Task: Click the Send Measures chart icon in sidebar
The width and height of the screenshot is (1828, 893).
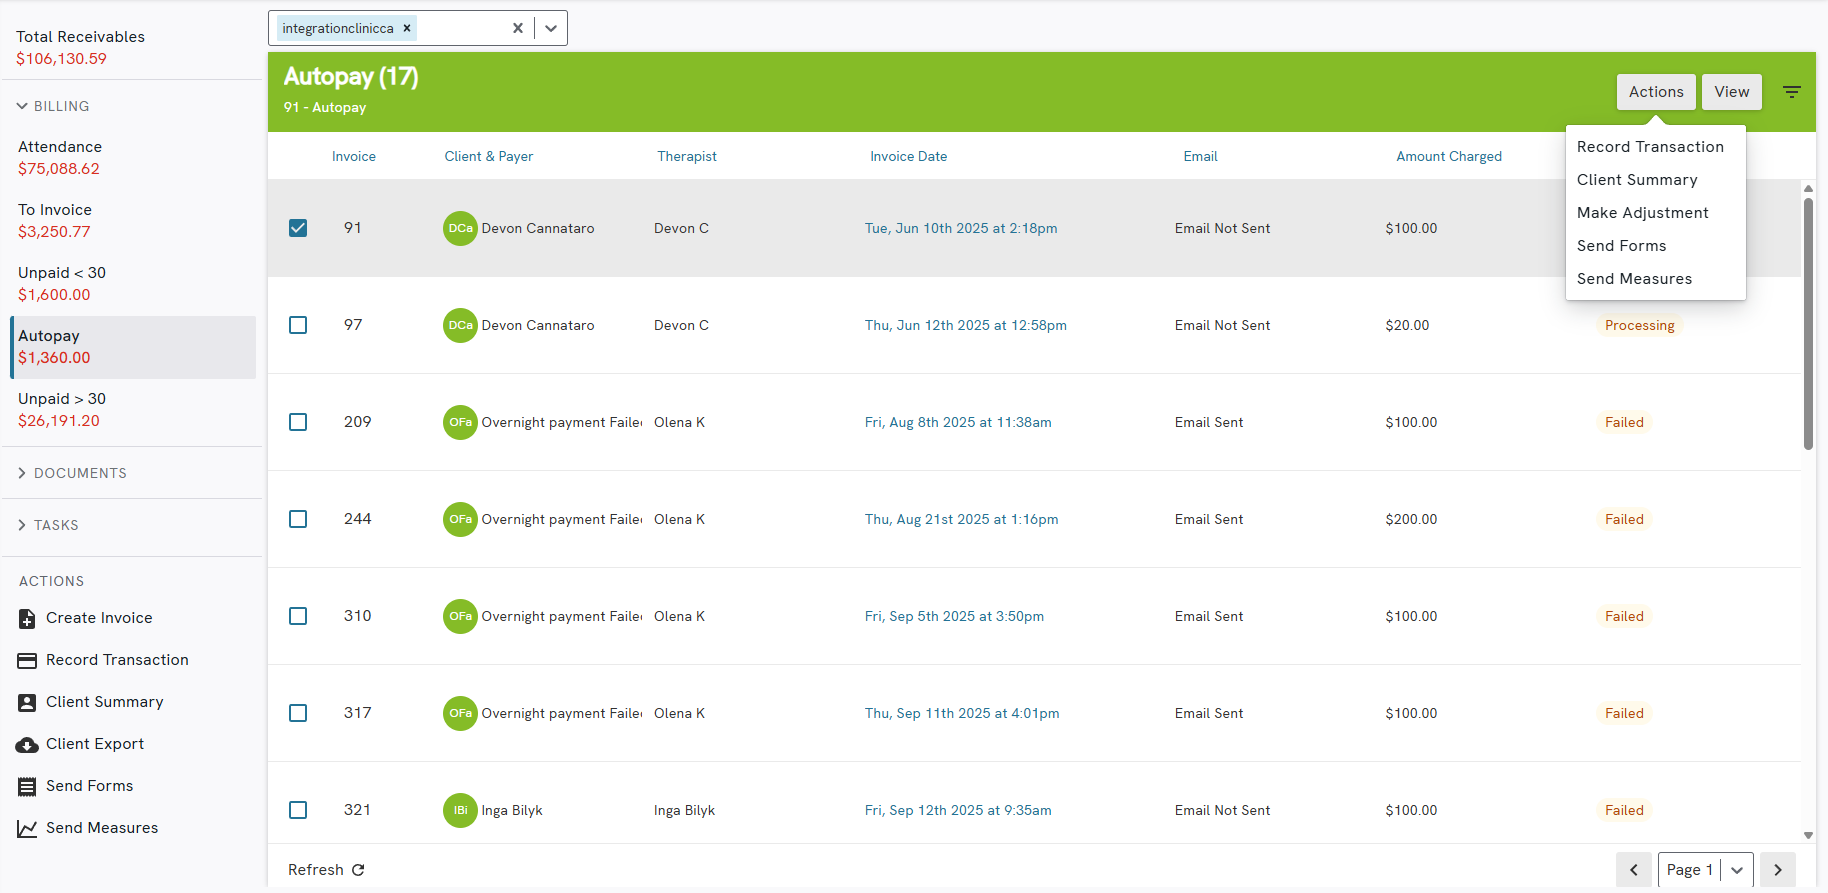Action: tap(27, 829)
